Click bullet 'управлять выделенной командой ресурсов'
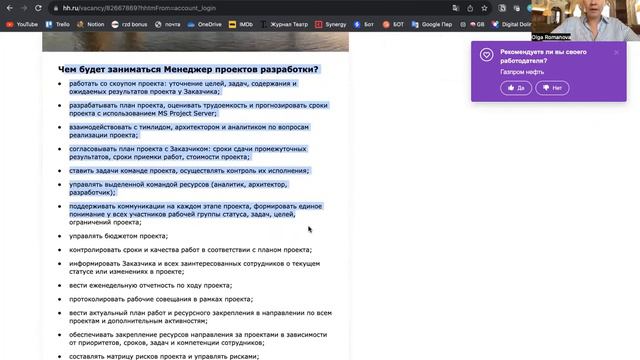This screenshot has height=360, width=640. tap(178, 188)
